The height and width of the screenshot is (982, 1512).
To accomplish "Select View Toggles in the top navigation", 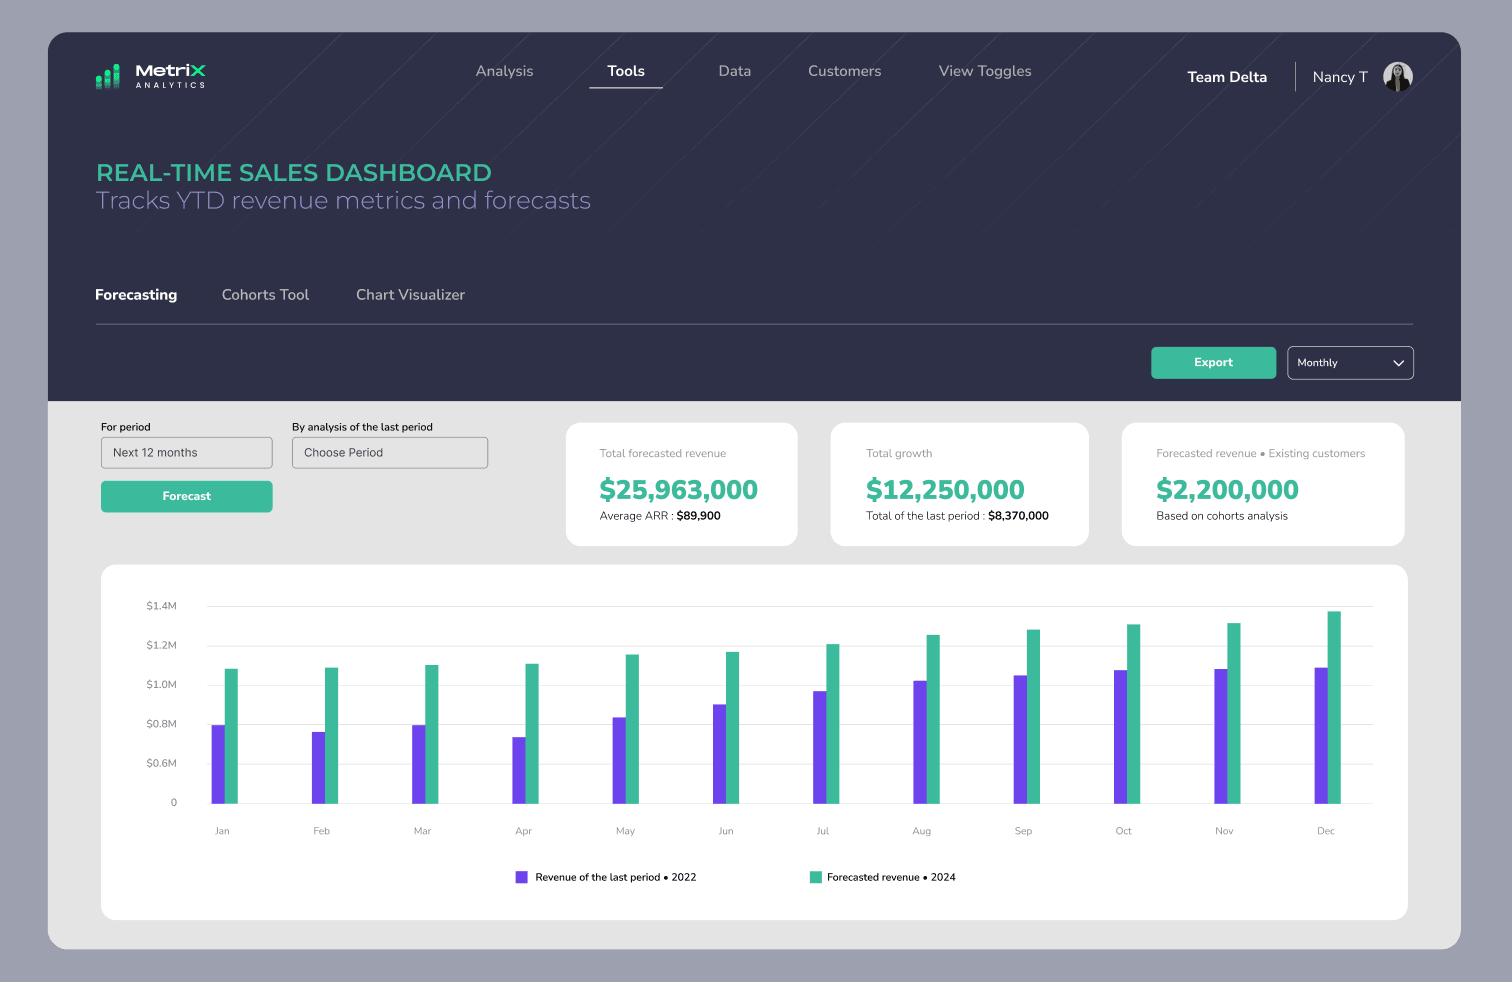I will pyautogui.click(x=984, y=71).
